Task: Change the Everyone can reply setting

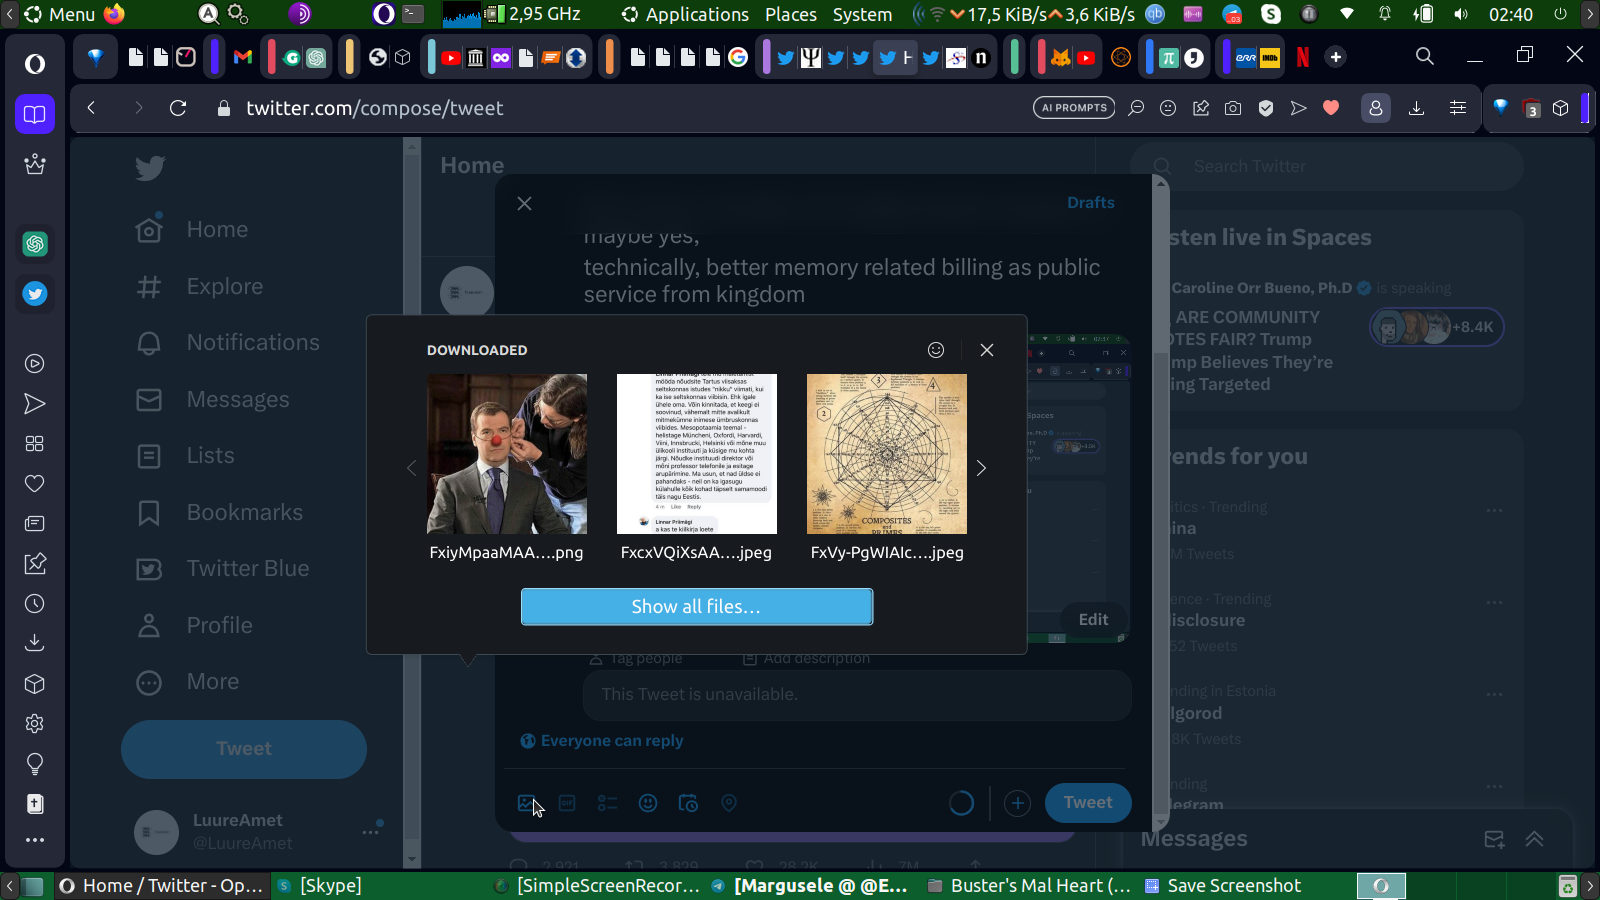Action: point(602,741)
